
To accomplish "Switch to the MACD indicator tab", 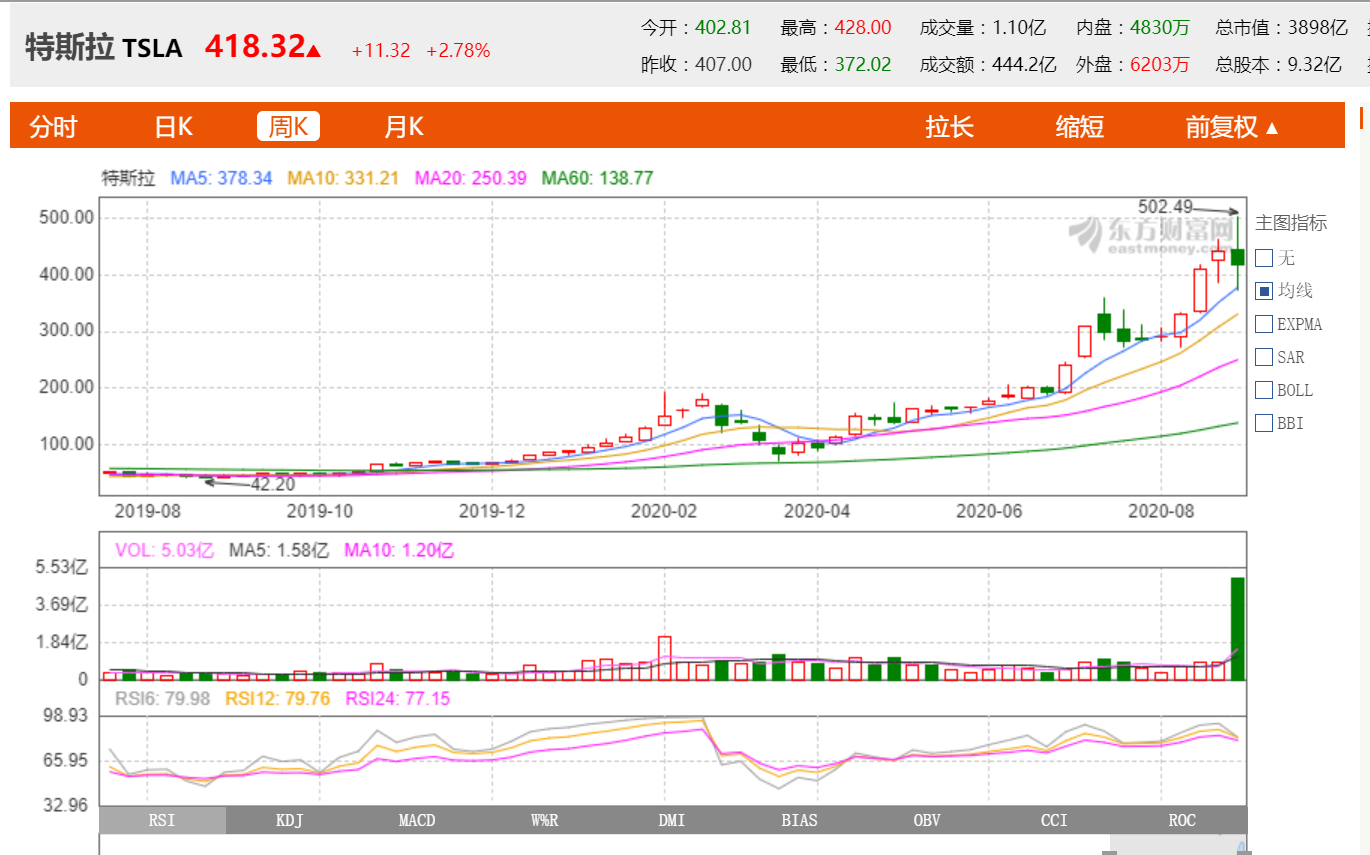I will pyautogui.click(x=417, y=820).
